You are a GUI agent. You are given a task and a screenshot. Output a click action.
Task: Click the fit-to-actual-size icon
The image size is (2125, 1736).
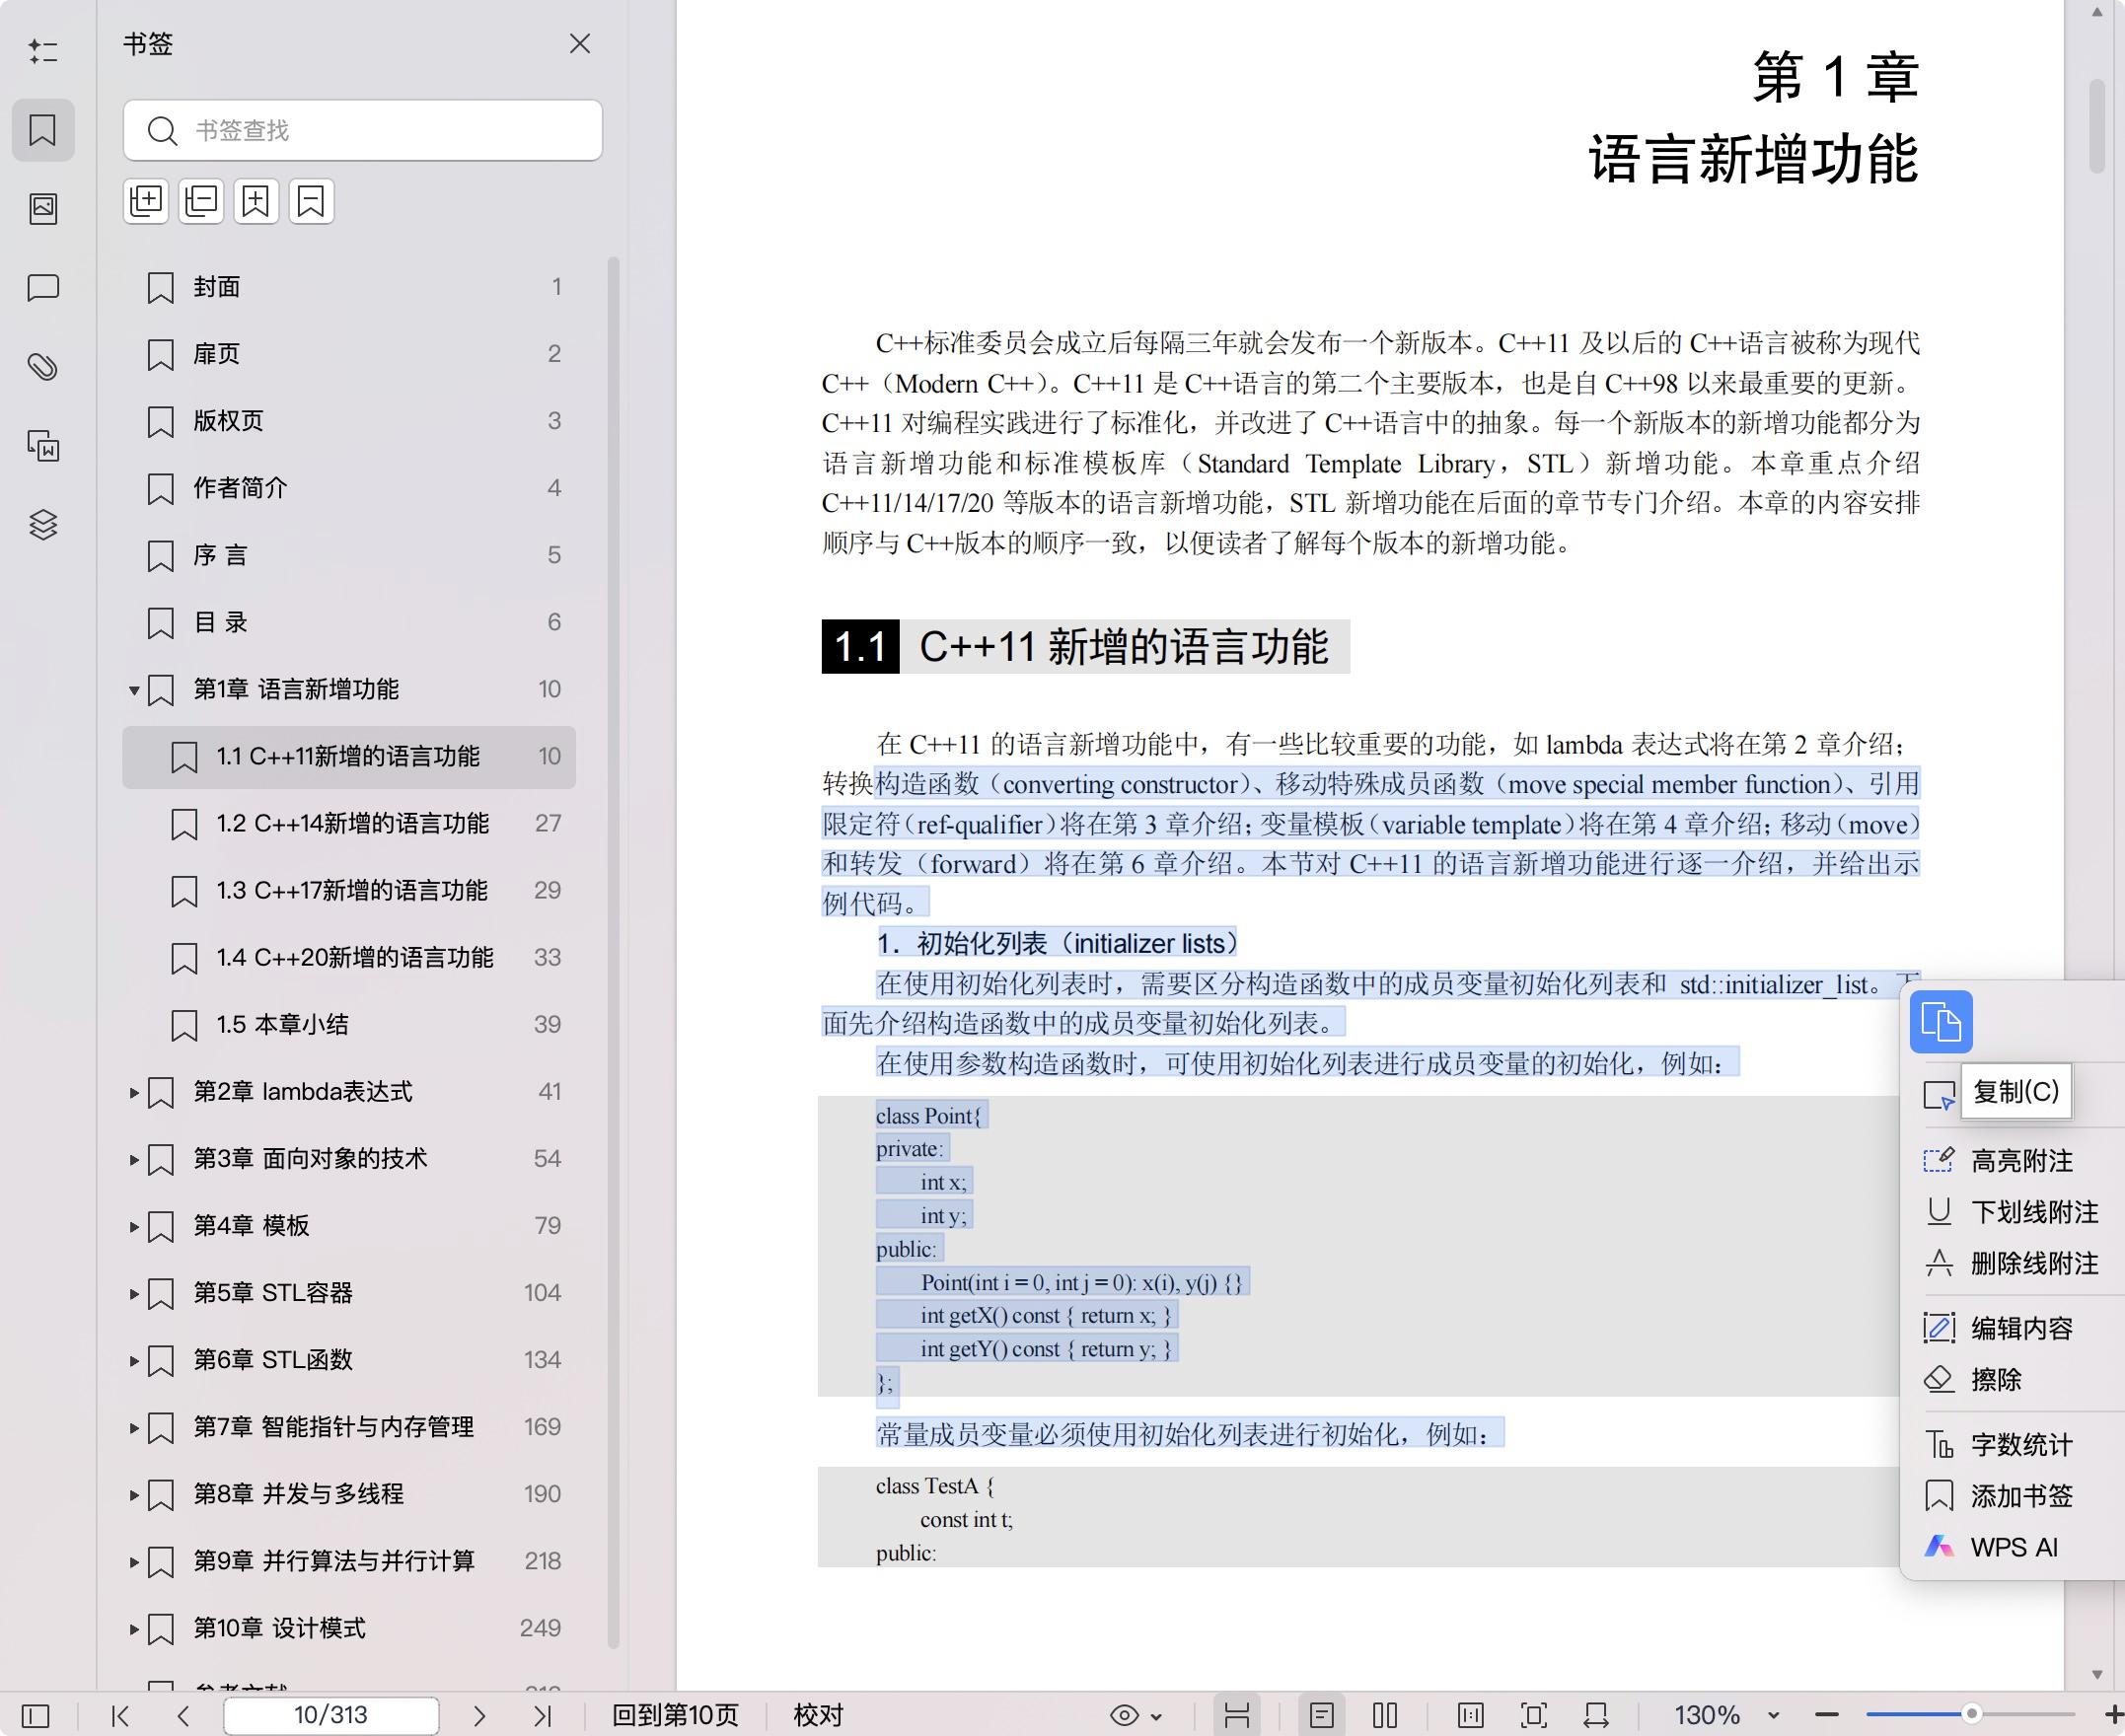[x=1471, y=1716]
